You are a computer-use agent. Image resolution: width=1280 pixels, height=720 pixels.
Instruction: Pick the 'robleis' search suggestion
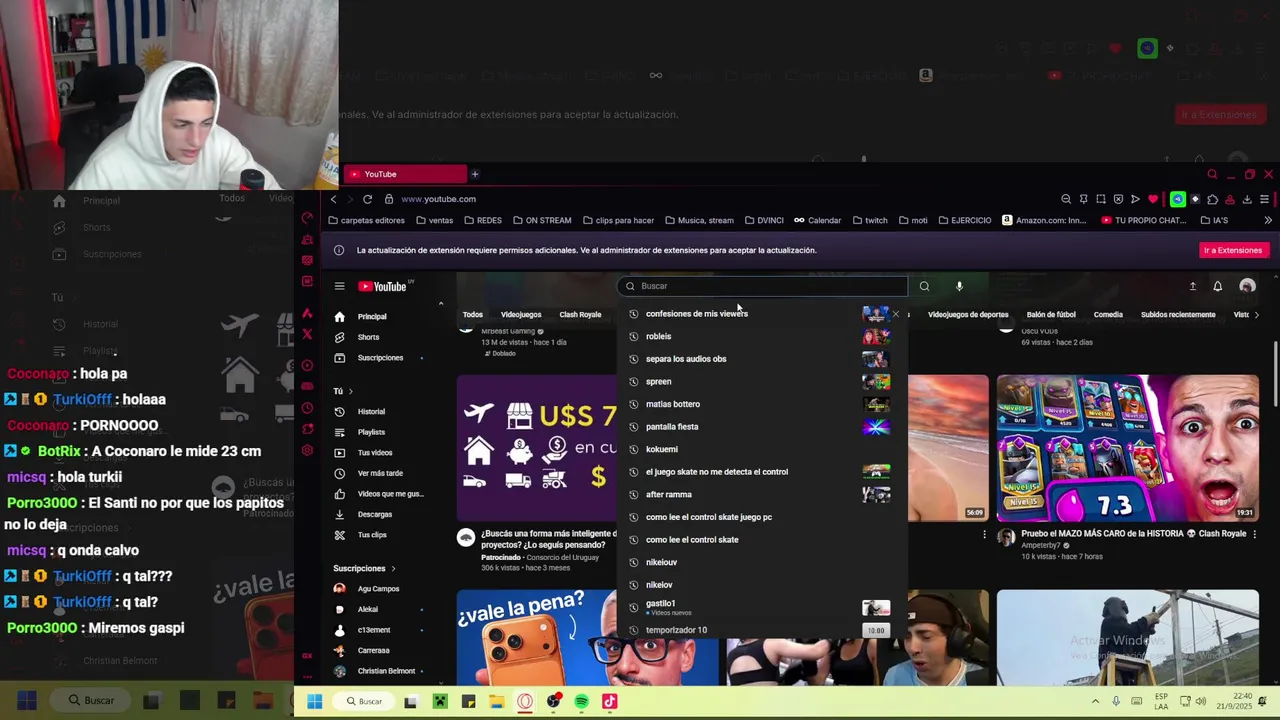pyautogui.click(x=761, y=336)
